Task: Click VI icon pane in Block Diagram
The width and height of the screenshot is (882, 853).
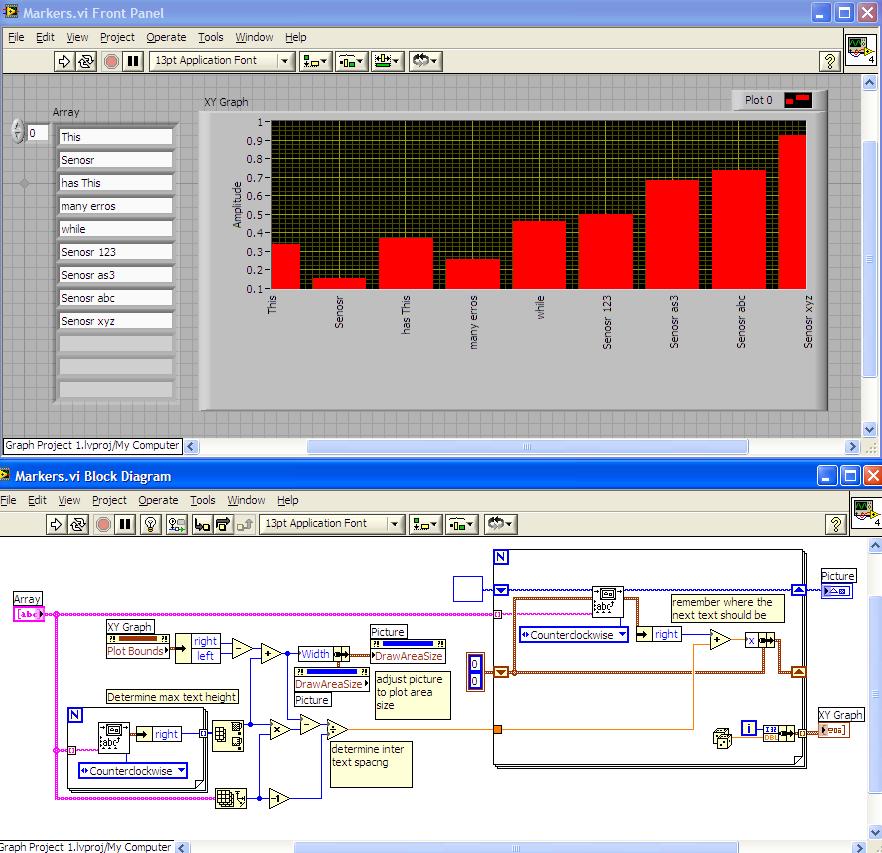Action: (x=866, y=513)
